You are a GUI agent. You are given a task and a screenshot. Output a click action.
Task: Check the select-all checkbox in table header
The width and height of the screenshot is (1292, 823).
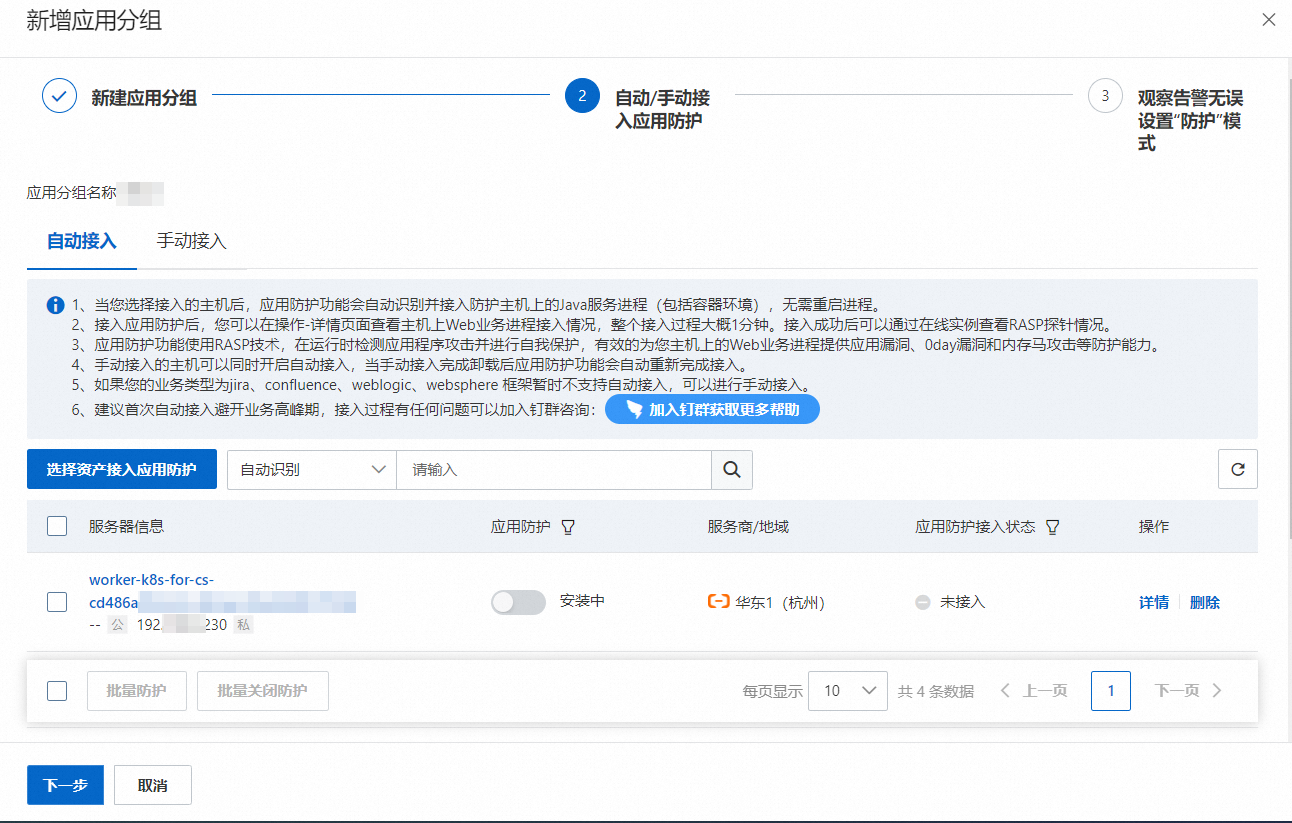[57, 526]
